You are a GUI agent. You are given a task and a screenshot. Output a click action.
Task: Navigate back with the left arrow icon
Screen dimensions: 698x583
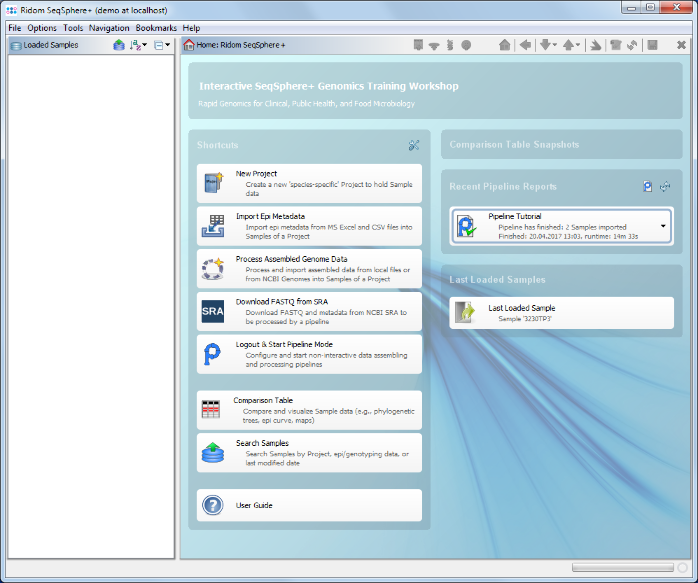[525, 45]
